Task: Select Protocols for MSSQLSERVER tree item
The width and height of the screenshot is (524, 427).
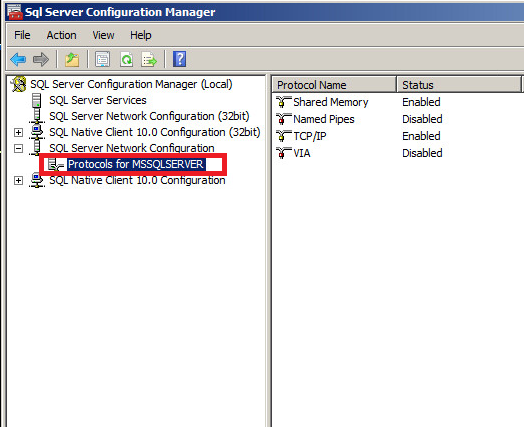Action: pyautogui.click(x=136, y=164)
